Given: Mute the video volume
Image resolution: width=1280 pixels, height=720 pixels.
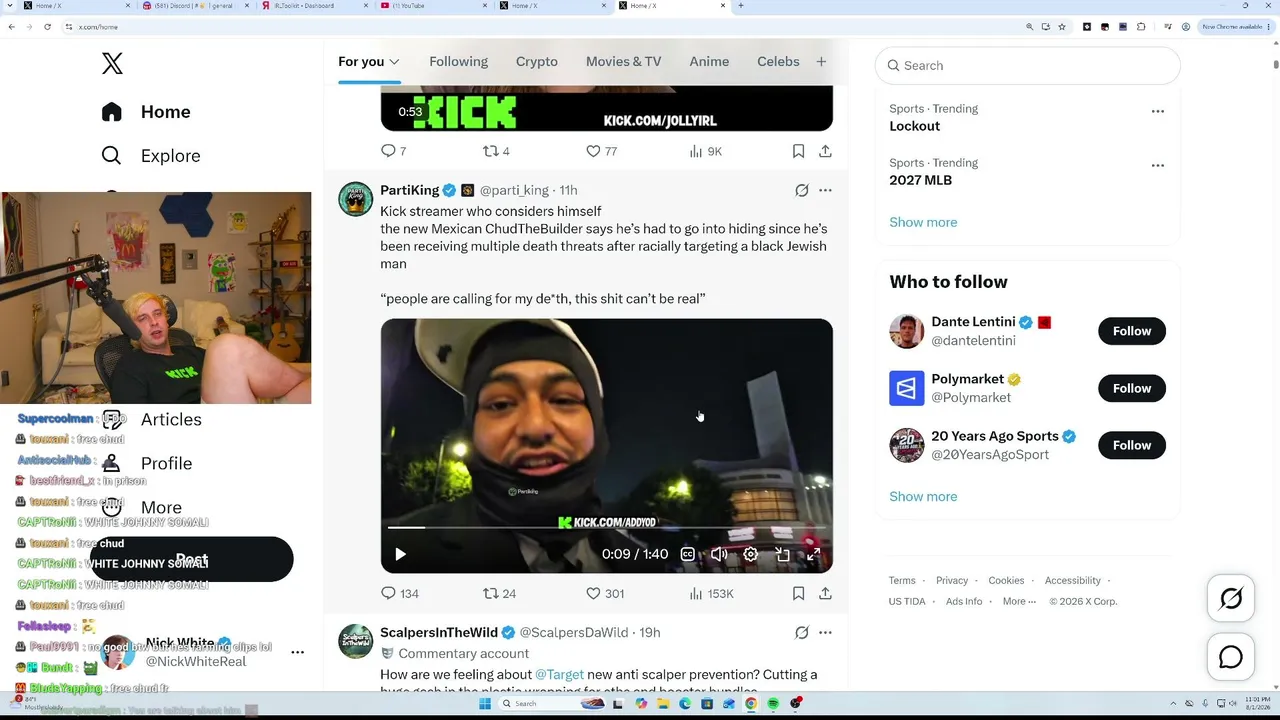Looking at the screenshot, I should (719, 554).
